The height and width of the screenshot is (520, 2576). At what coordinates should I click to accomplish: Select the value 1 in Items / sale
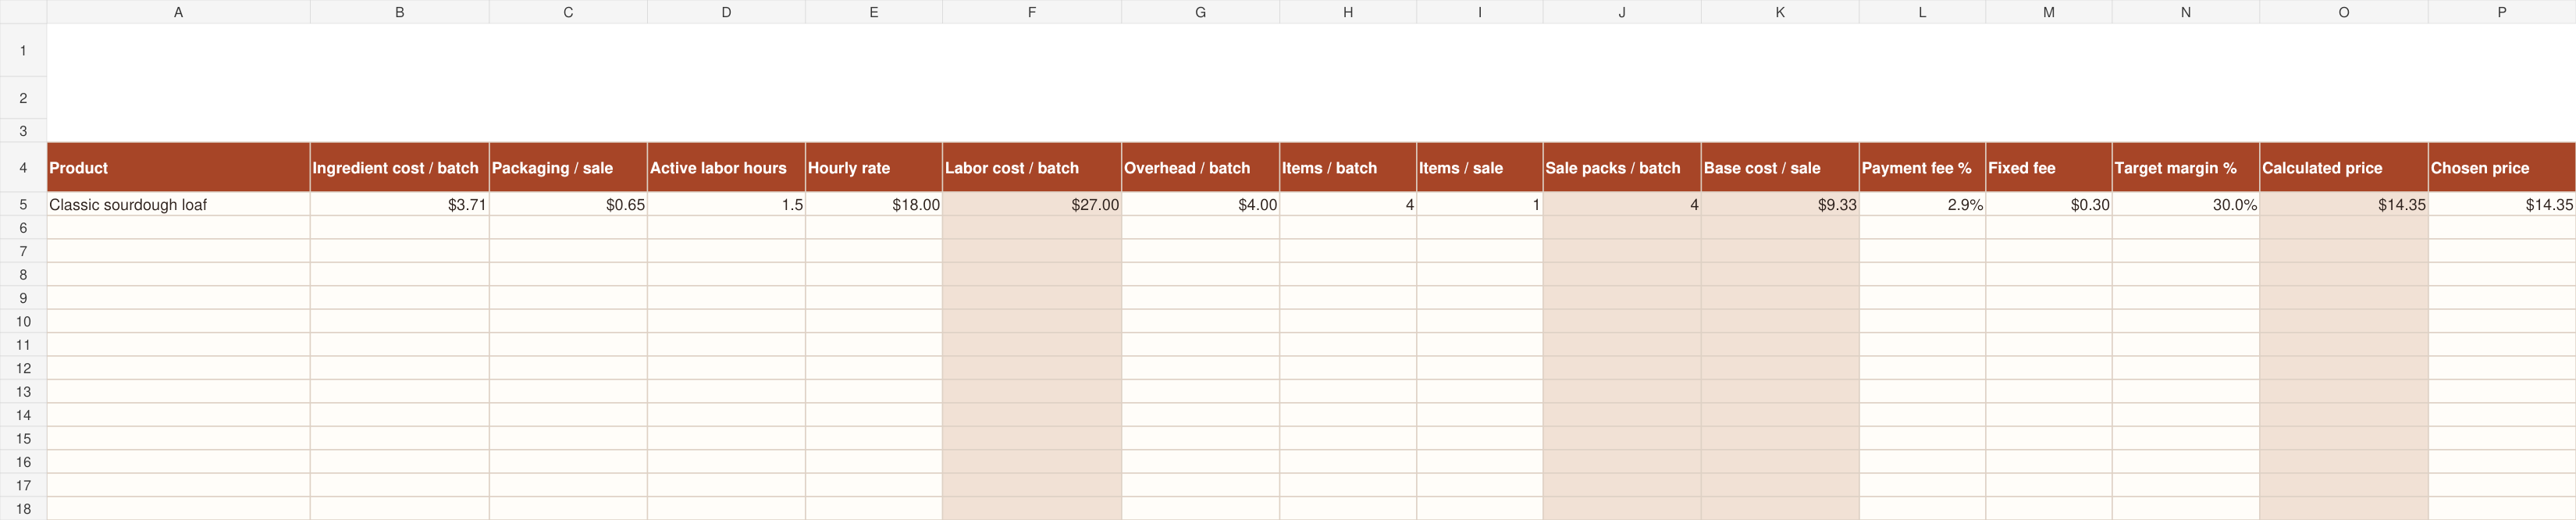1479,204
